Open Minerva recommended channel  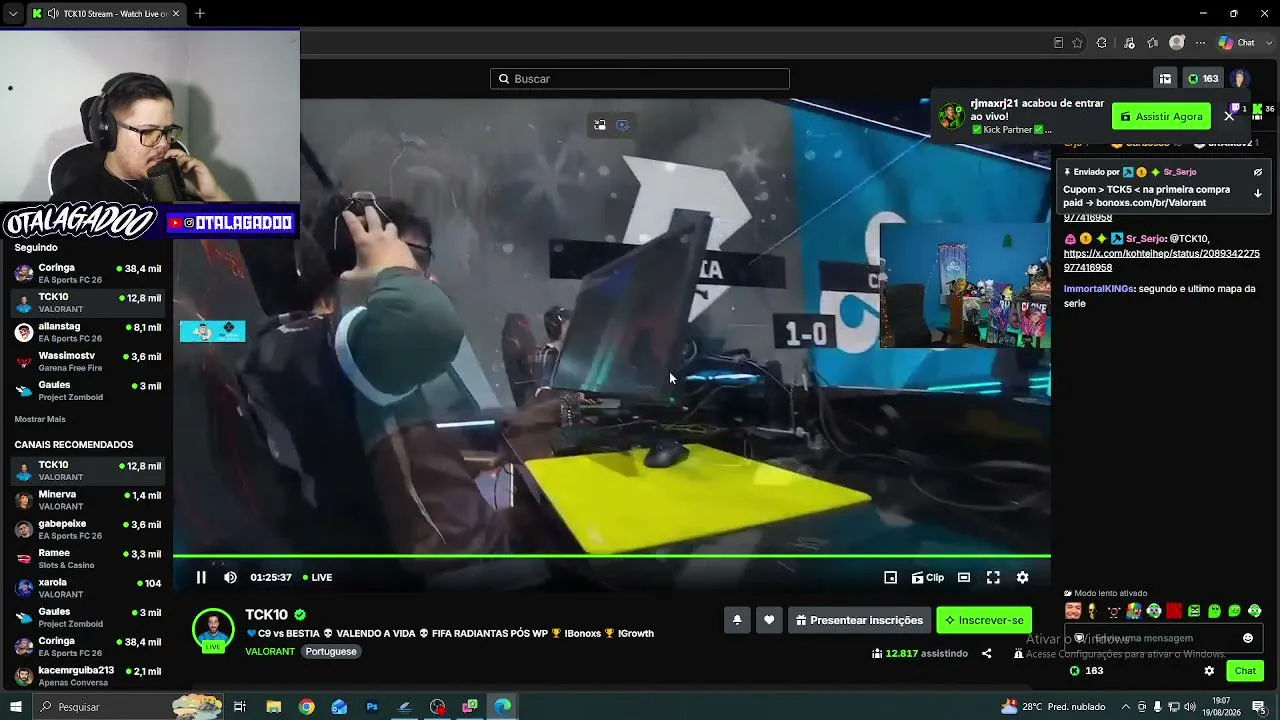tap(88, 500)
